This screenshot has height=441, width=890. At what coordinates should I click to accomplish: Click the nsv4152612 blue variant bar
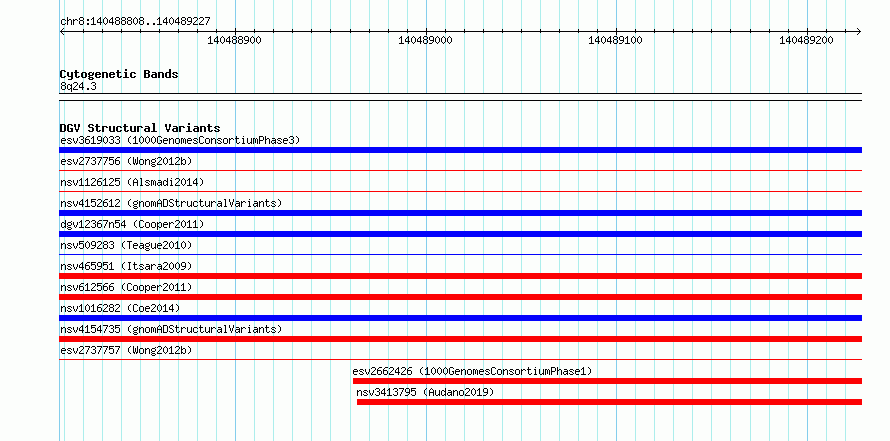coord(460,213)
